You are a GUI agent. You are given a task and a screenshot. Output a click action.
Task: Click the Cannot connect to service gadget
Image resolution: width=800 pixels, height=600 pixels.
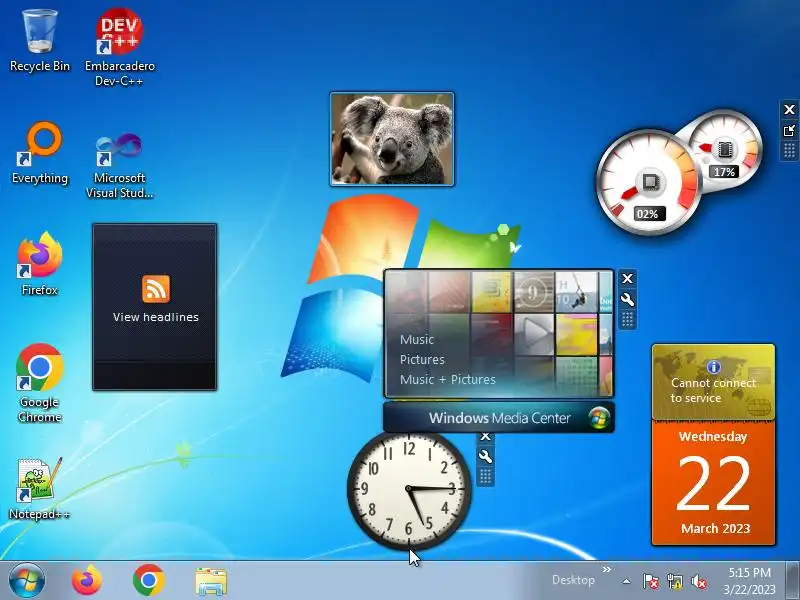(x=713, y=382)
